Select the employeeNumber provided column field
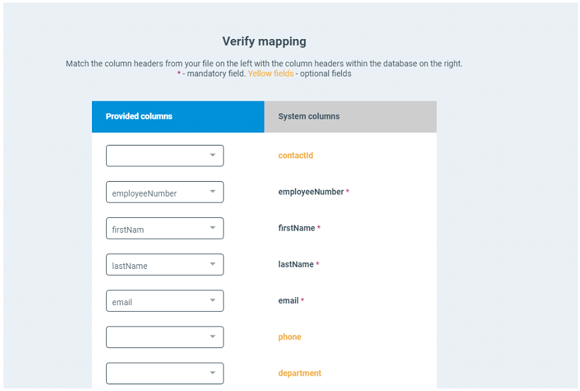Image resolution: width=580 pixels, height=391 pixels. pyautogui.click(x=165, y=192)
